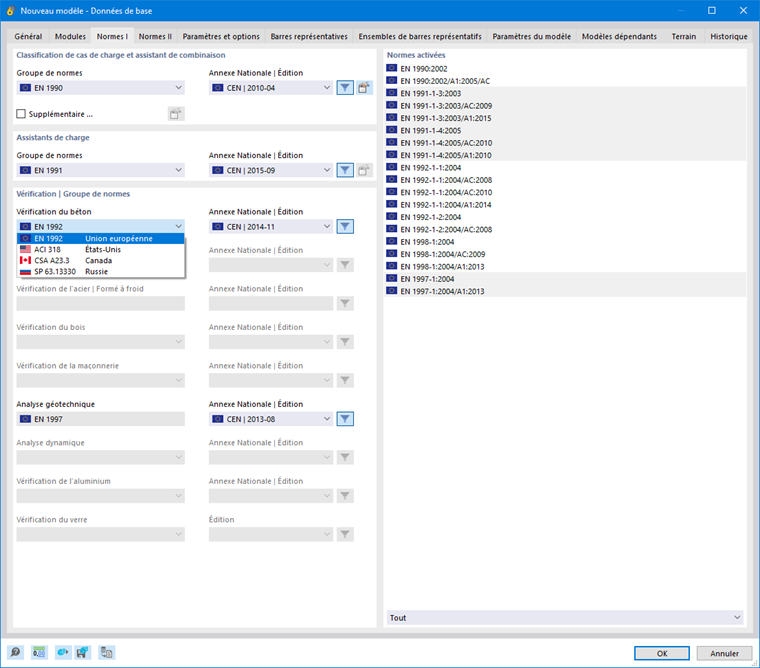760x668 pixels.
Task: Open the Modèles dépendants tab
Action: tap(619, 36)
